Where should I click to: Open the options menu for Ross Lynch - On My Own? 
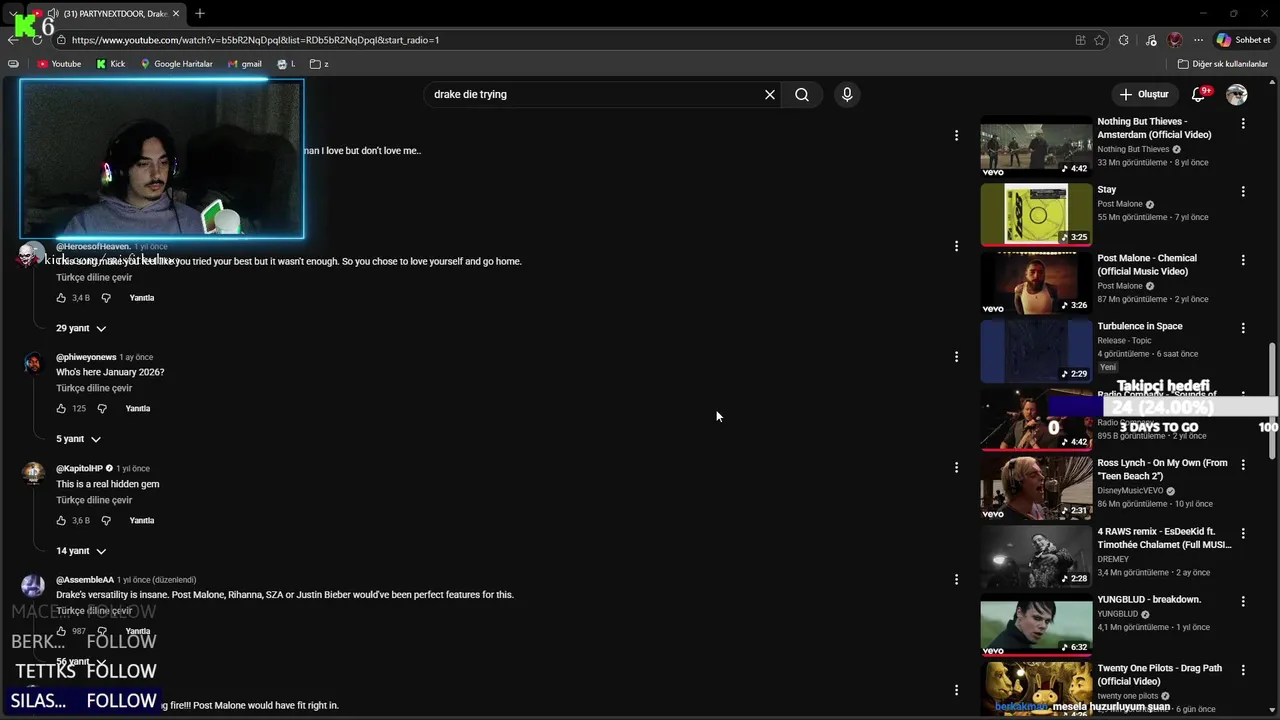coord(1243,465)
